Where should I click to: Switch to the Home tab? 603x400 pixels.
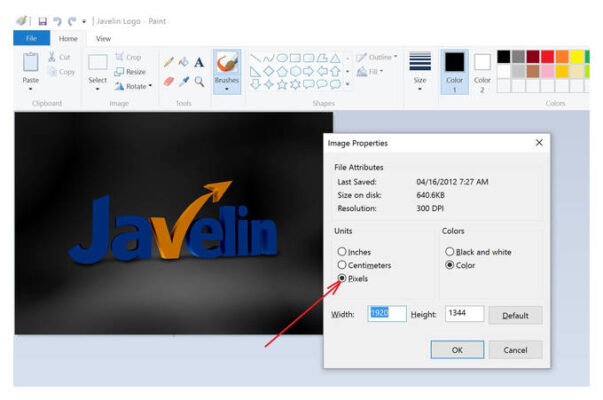click(68, 38)
